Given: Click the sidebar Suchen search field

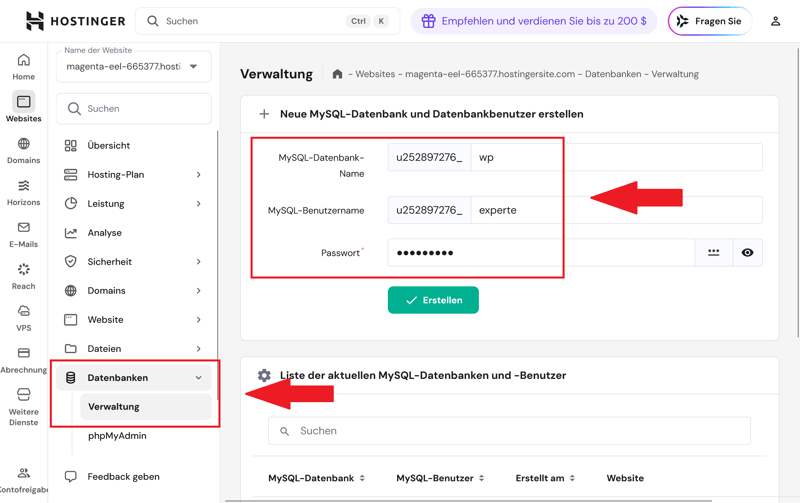Looking at the screenshot, I should click(134, 109).
